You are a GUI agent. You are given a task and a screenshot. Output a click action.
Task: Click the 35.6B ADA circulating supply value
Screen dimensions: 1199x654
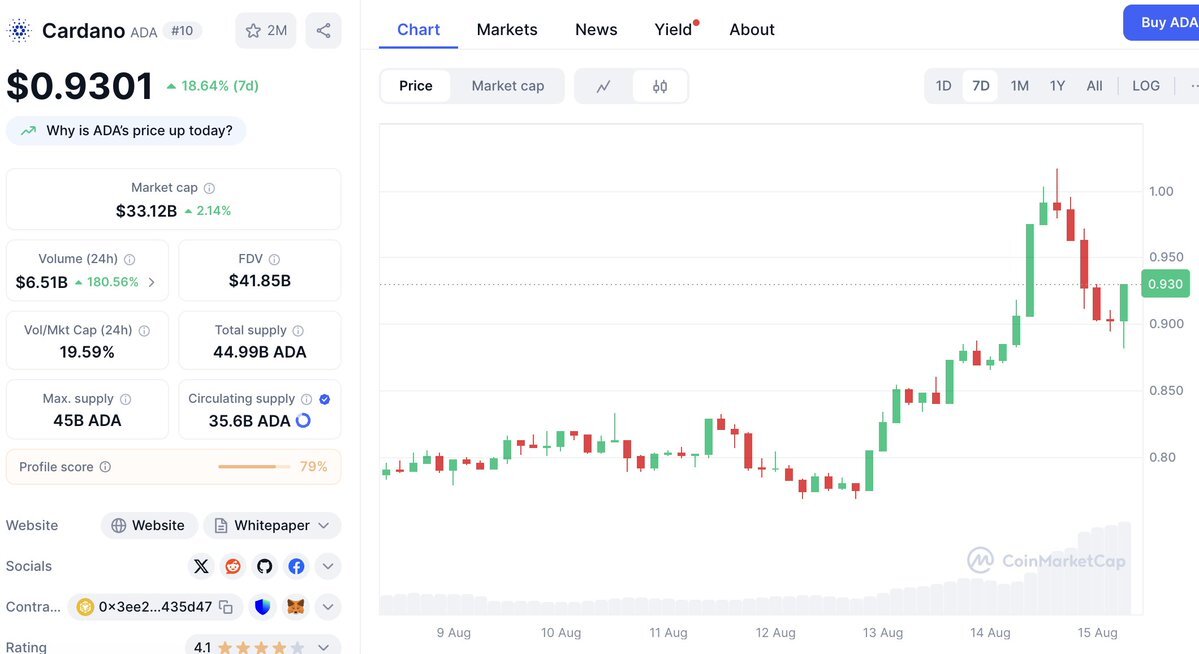coord(249,421)
